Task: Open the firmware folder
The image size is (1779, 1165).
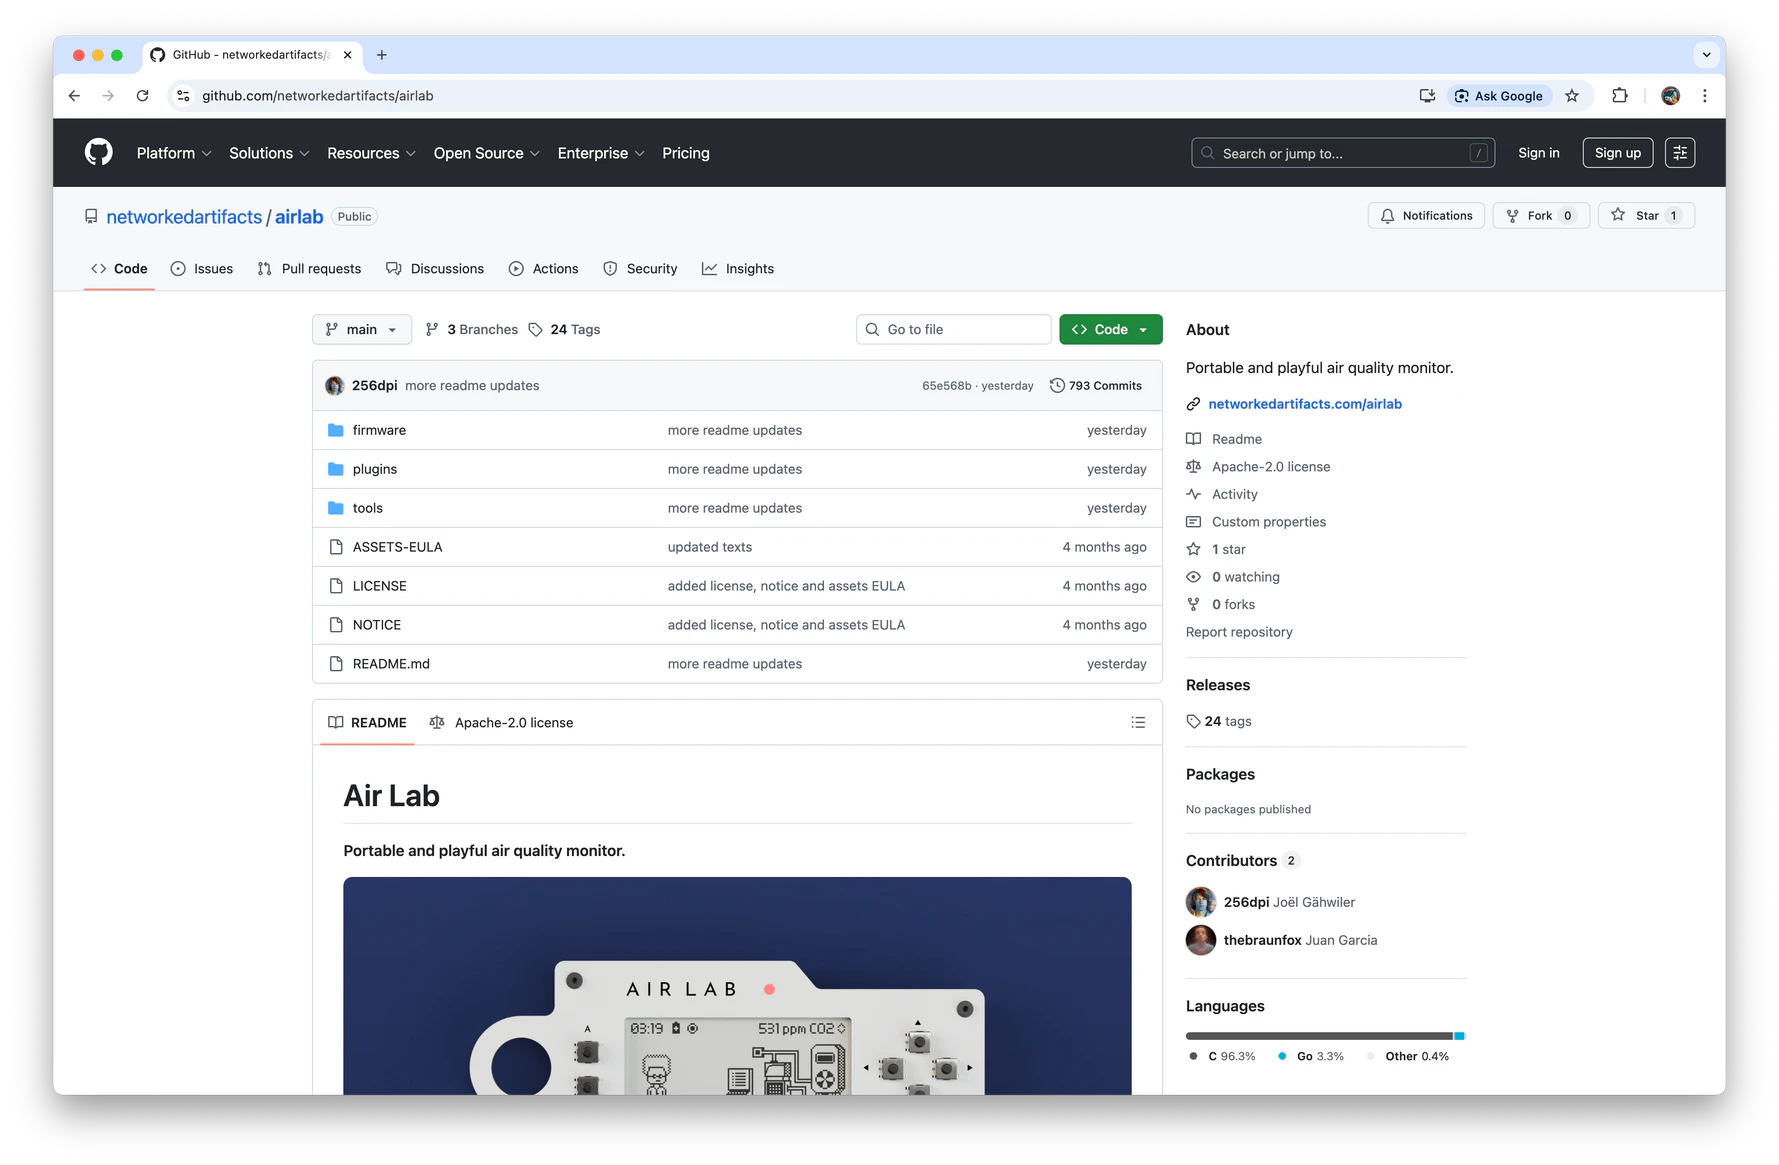Action: tap(379, 430)
